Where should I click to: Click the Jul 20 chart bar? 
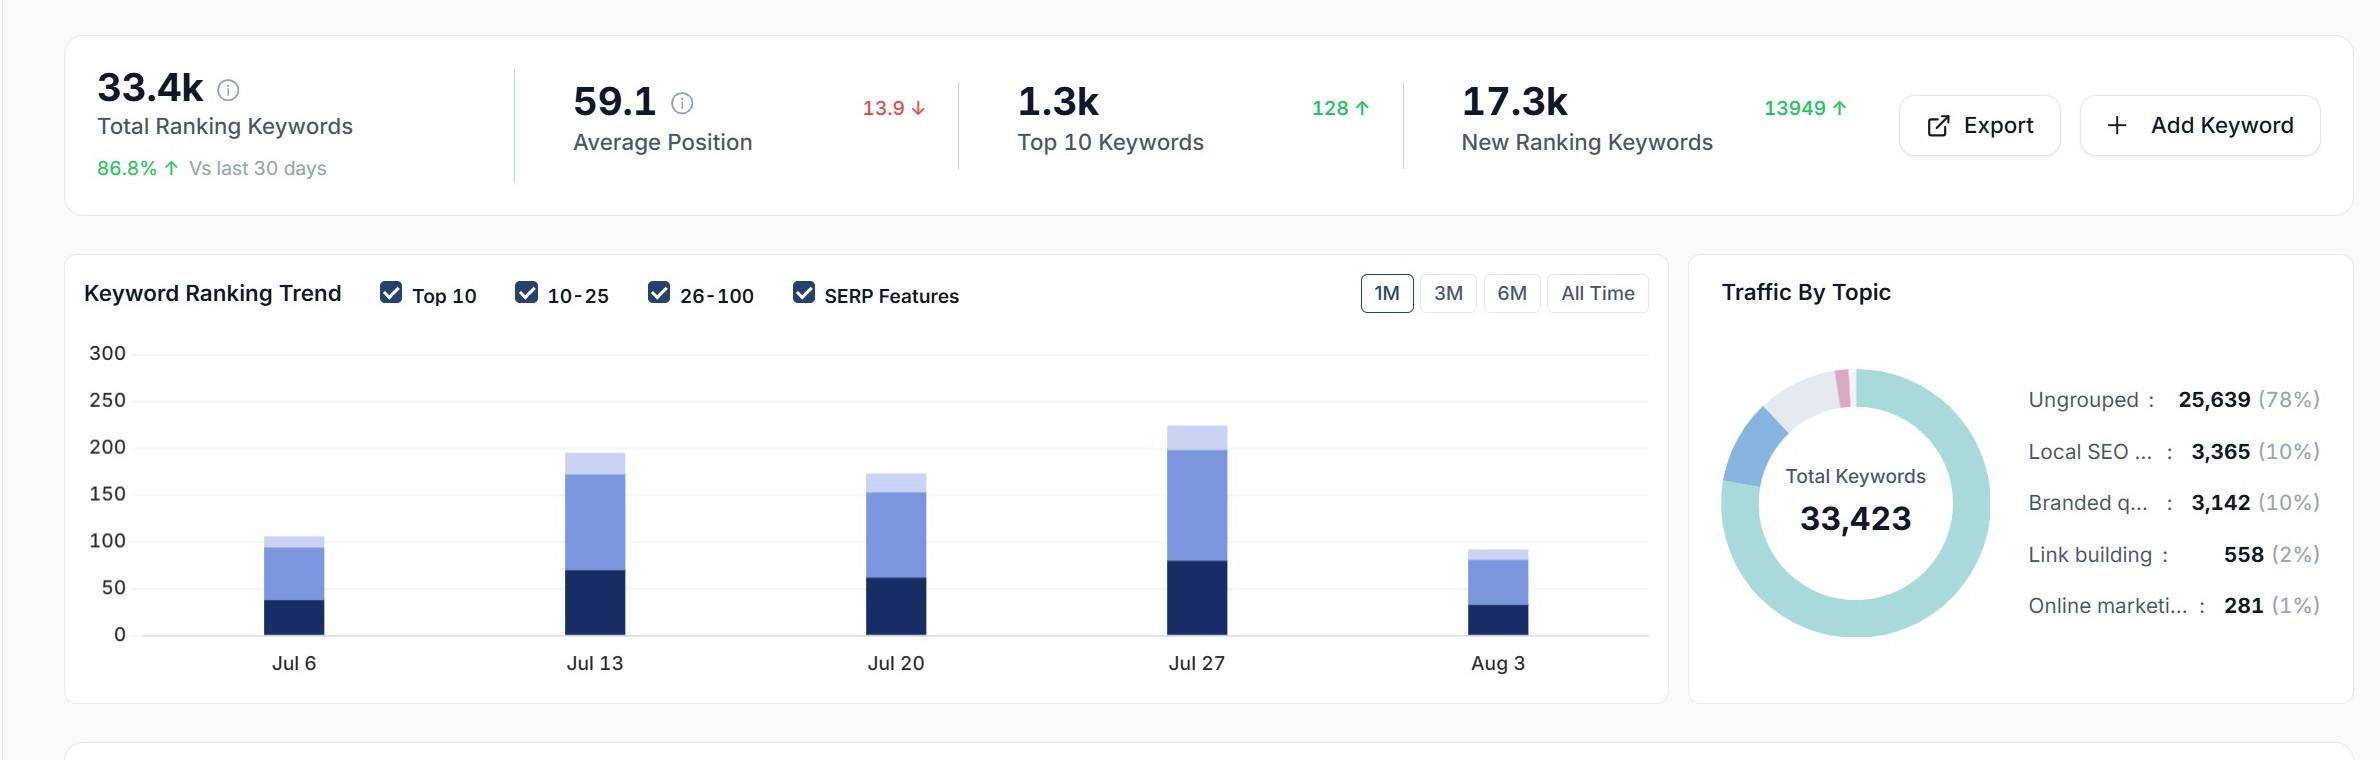pyautogui.click(x=896, y=554)
